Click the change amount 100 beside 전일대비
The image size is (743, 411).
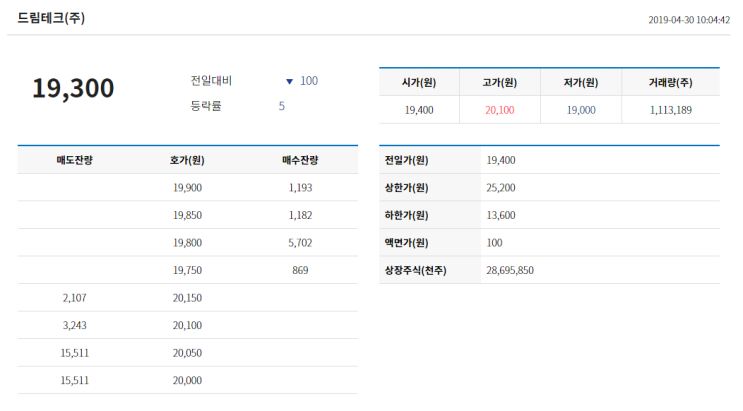pos(309,81)
